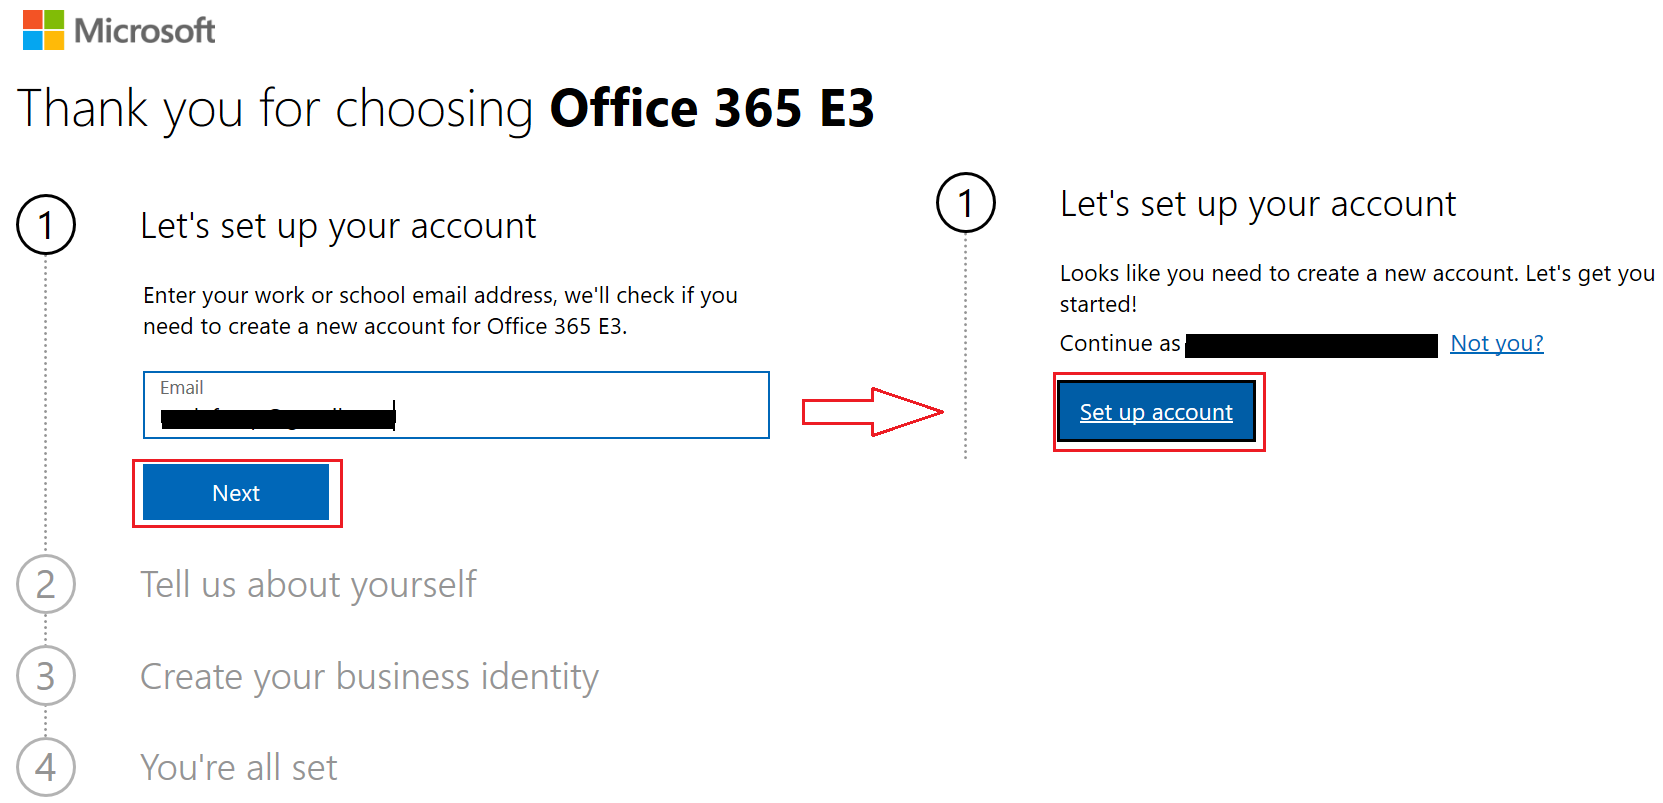The image size is (1663, 803).
Task: Click the Email input field
Action: coord(456,405)
